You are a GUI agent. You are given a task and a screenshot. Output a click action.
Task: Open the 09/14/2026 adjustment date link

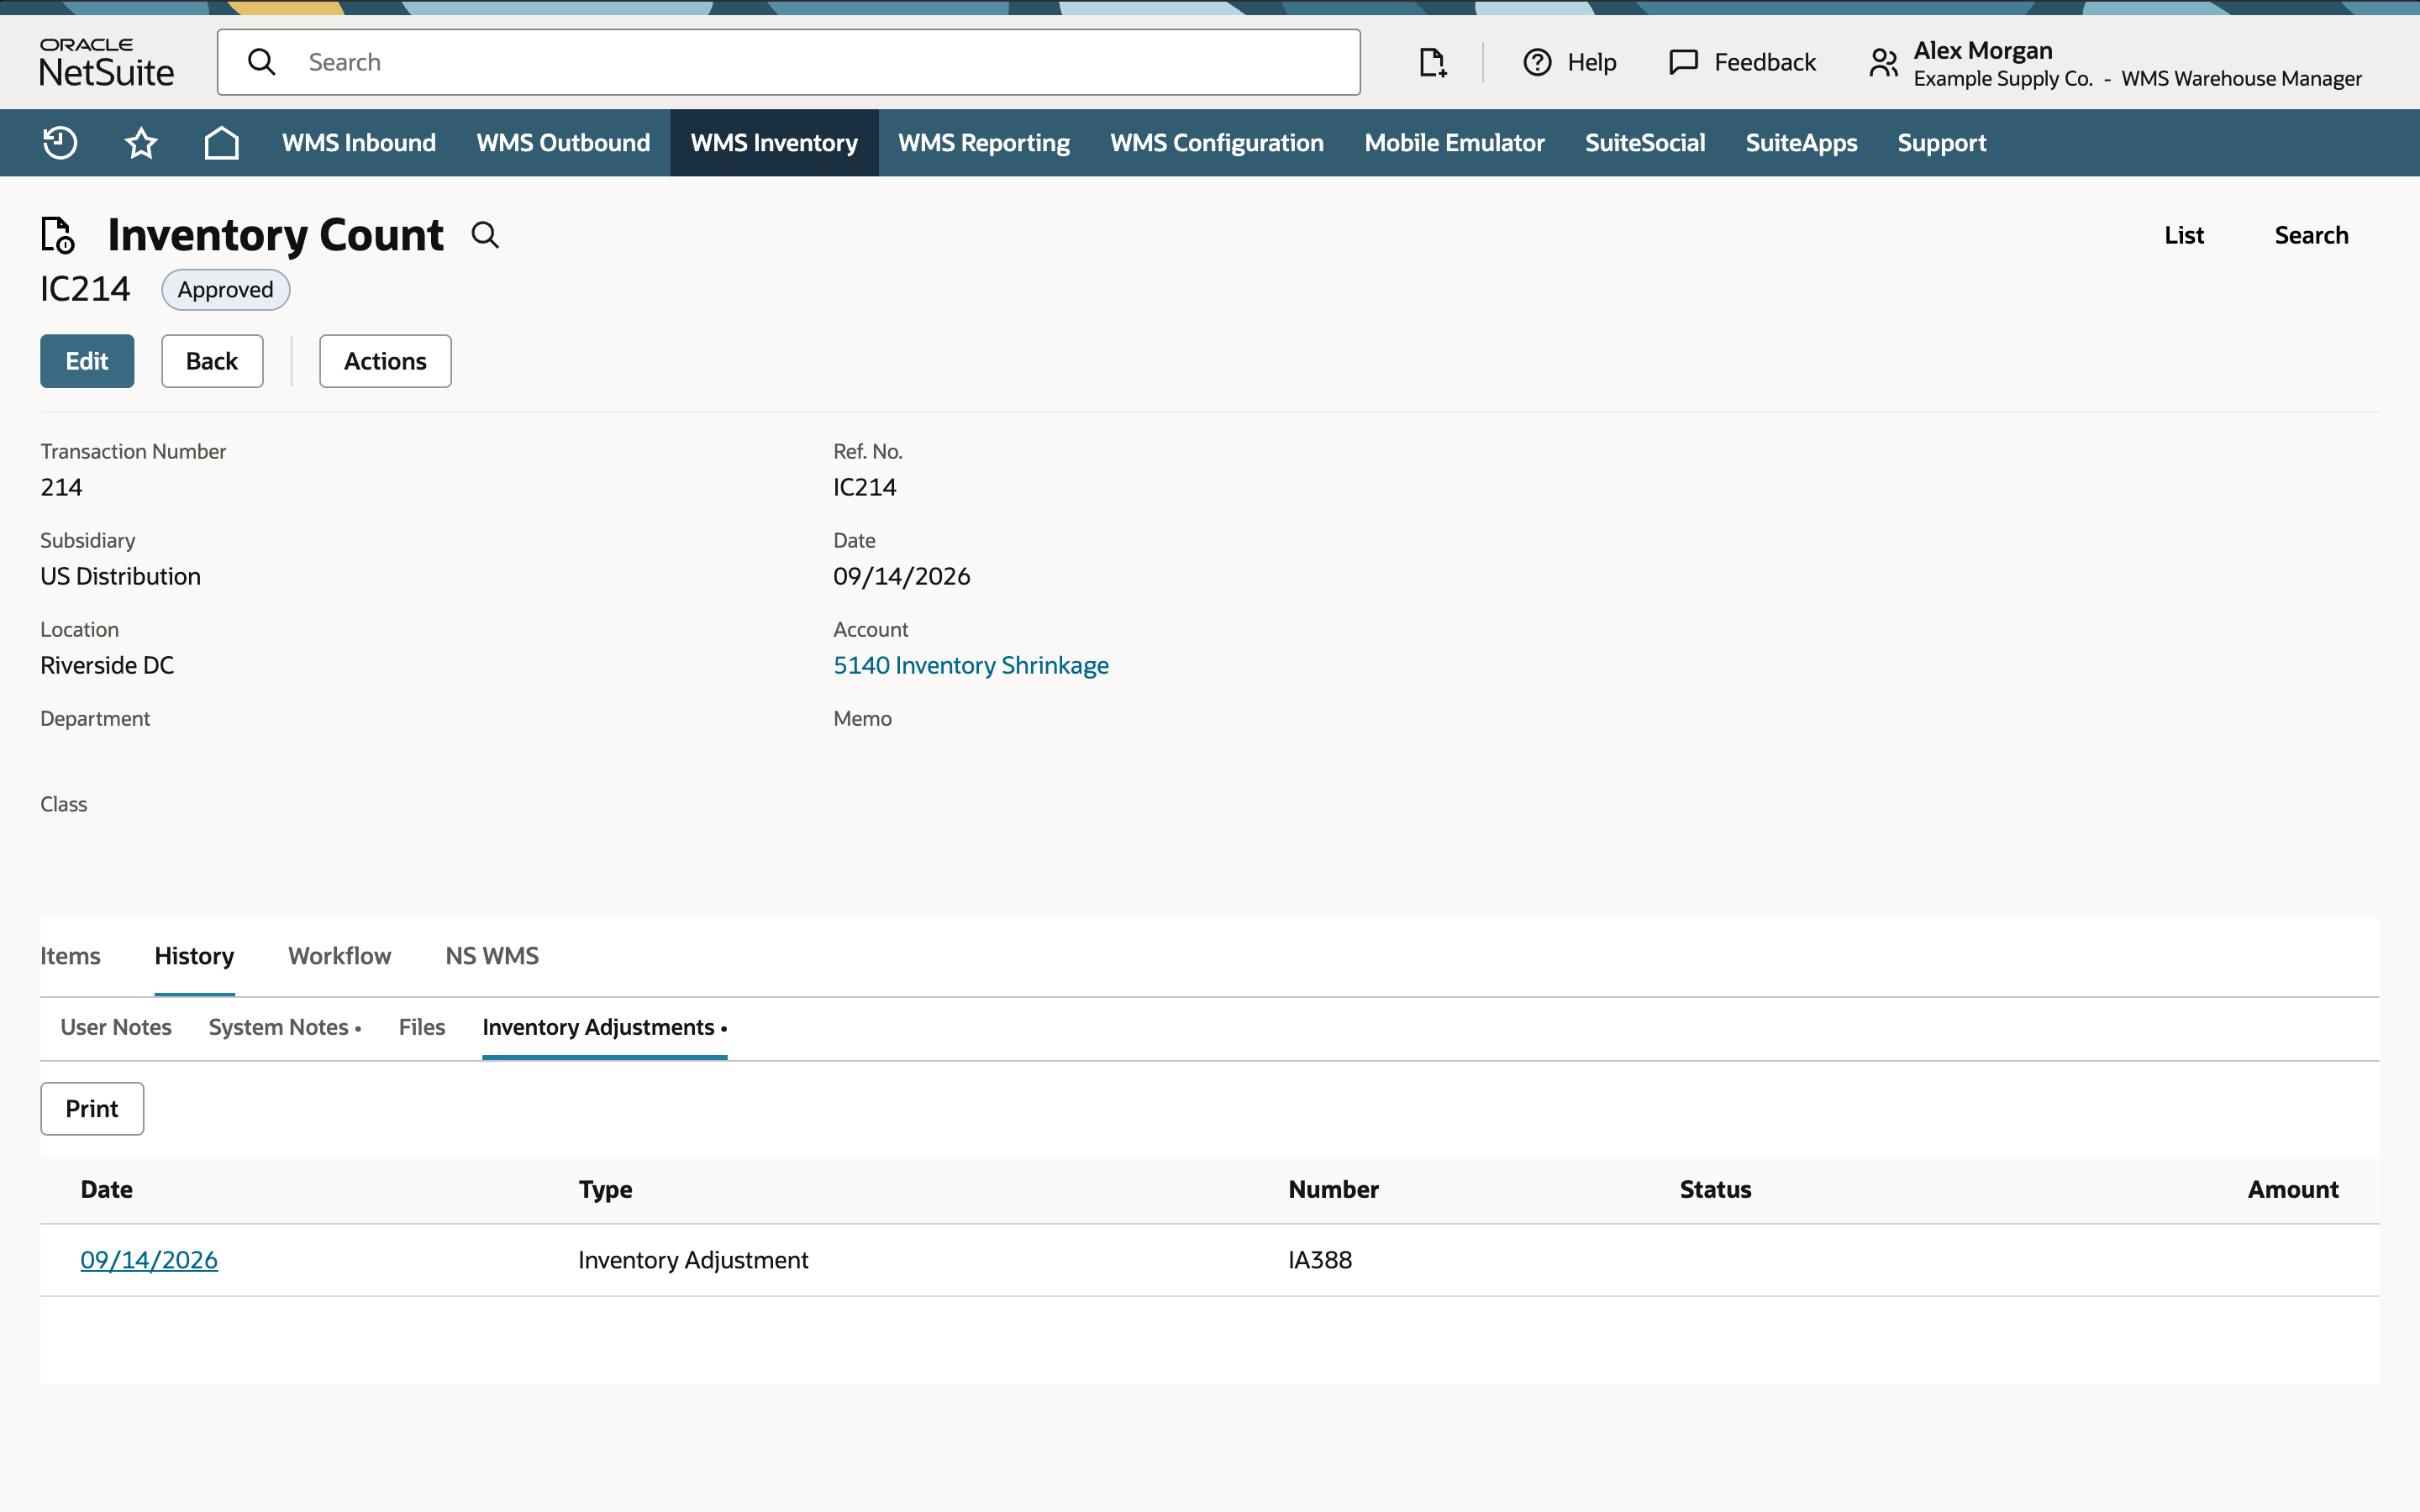pyautogui.click(x=149, y=1260)
